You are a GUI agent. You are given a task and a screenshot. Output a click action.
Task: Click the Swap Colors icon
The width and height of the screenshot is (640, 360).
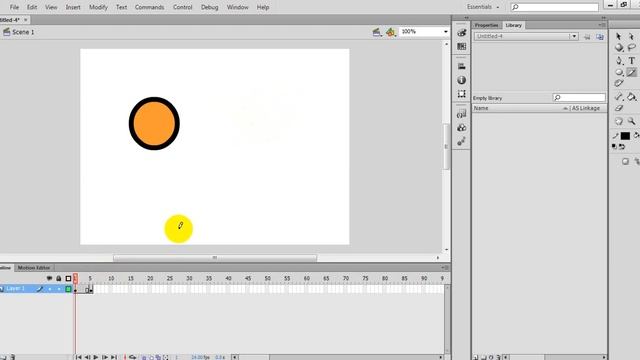(x=622, y=147)
